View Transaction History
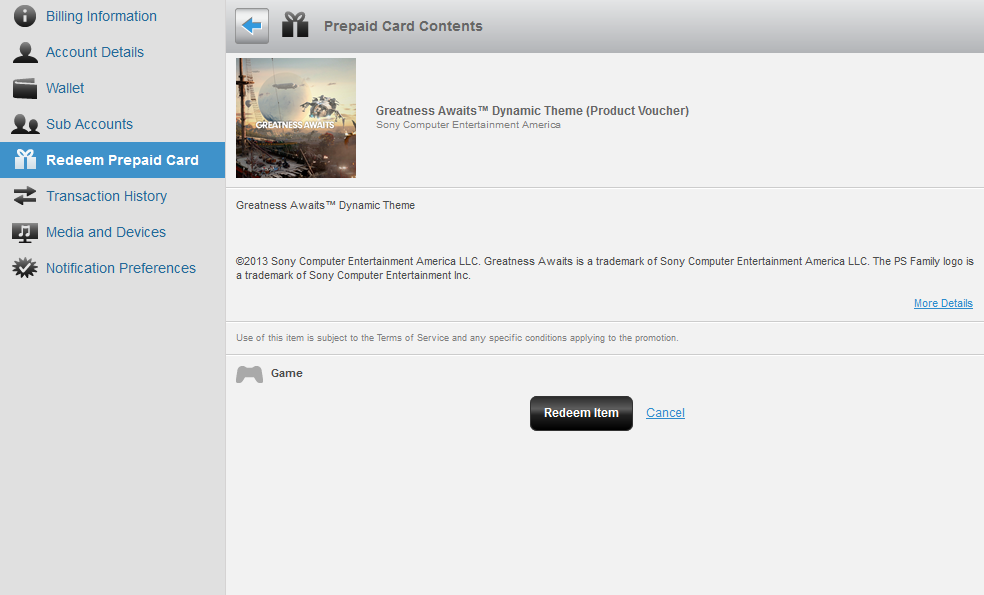This screenshot has height=595, width=984. point(106,196)
